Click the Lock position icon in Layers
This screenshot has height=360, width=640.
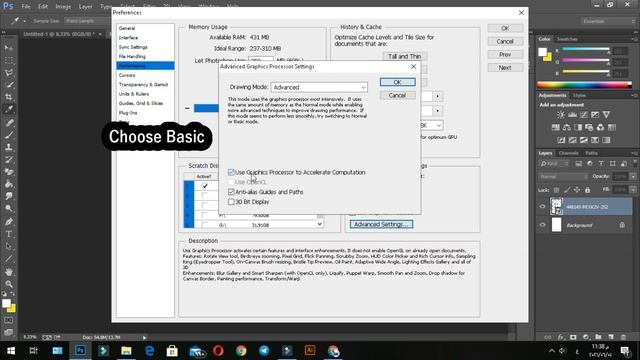point(577,190)
